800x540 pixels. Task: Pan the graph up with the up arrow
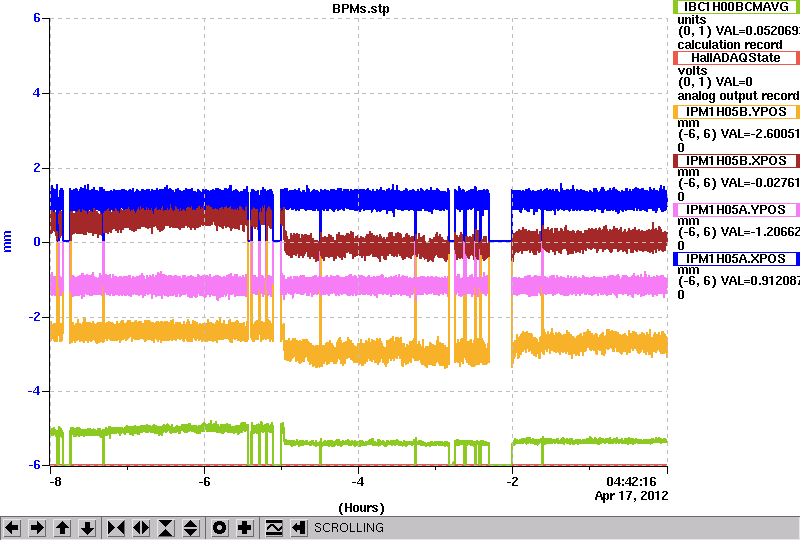62,528
